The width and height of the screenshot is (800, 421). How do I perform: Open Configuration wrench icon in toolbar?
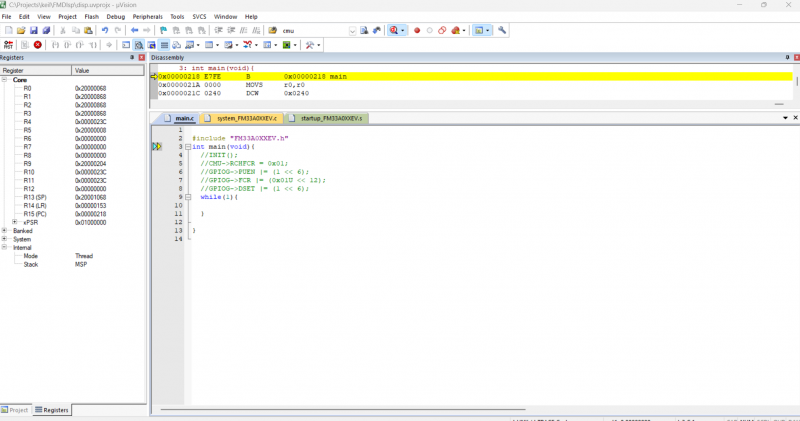(x=502, y=31)
